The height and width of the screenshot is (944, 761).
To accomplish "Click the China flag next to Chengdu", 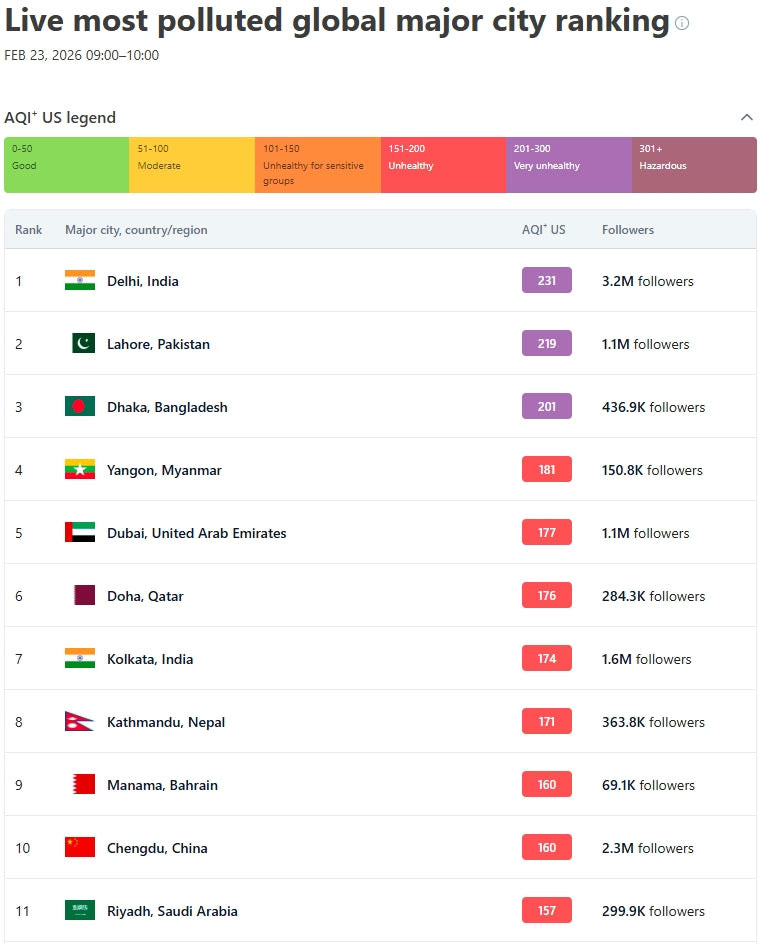I will 80,847.
